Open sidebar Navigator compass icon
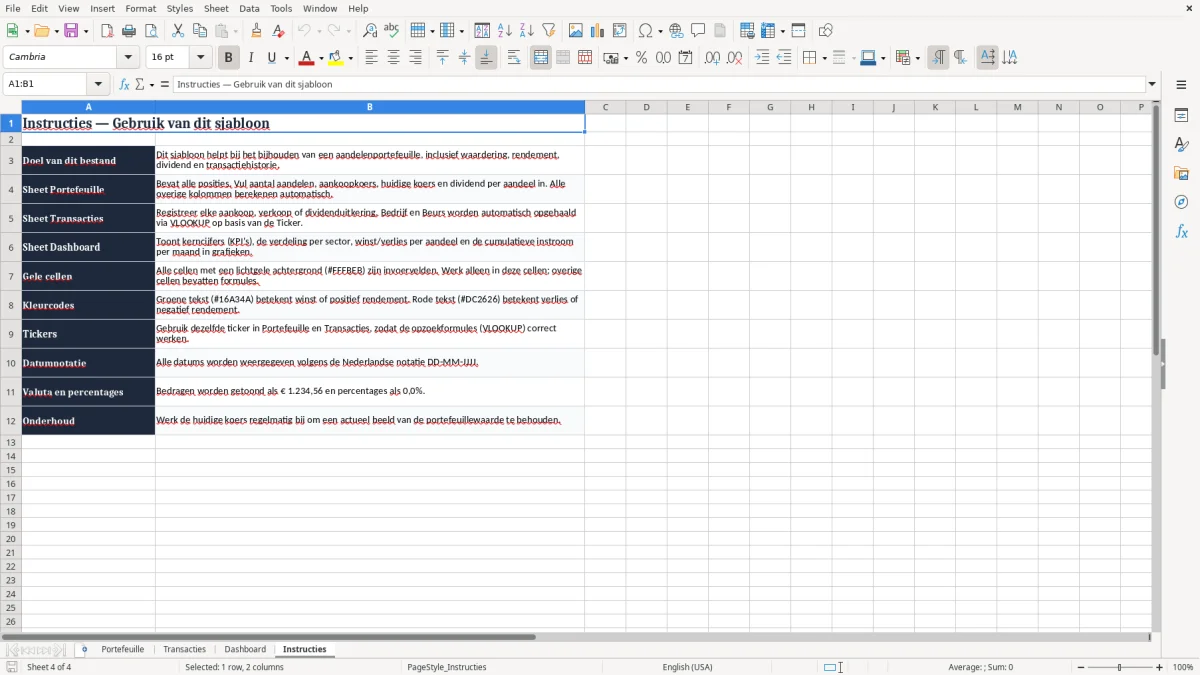This screenshot has width=1200, height=675. (x=1181, y=202)
